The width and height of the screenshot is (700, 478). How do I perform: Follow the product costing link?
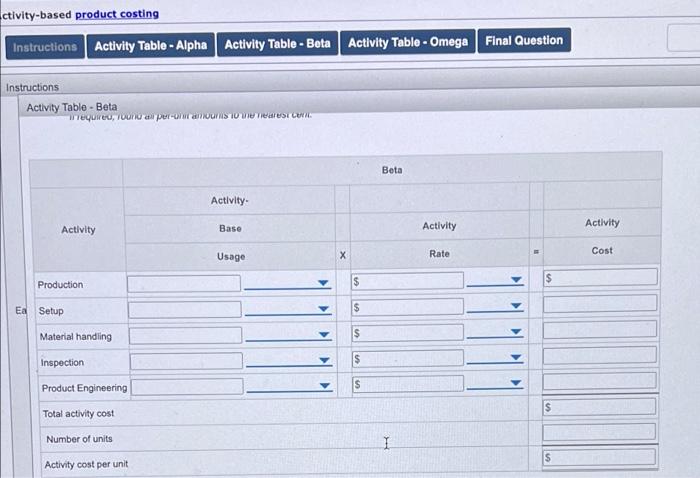coord(117,14)
